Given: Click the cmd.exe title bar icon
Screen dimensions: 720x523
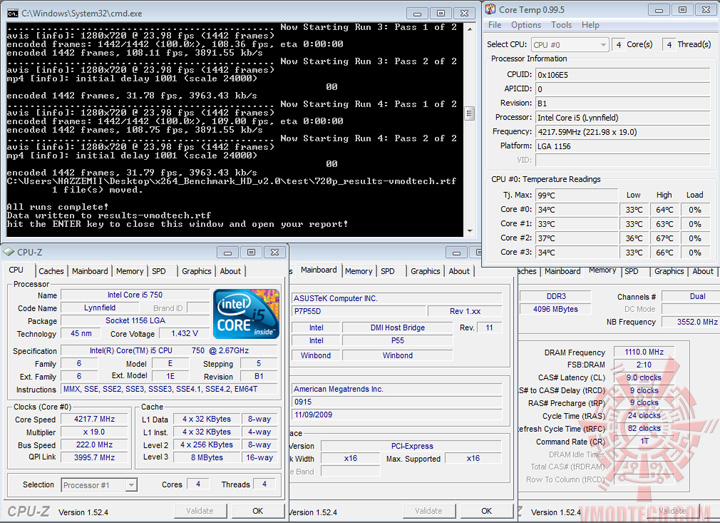Looking at the screenshot, I should click(x=12, y=13).
